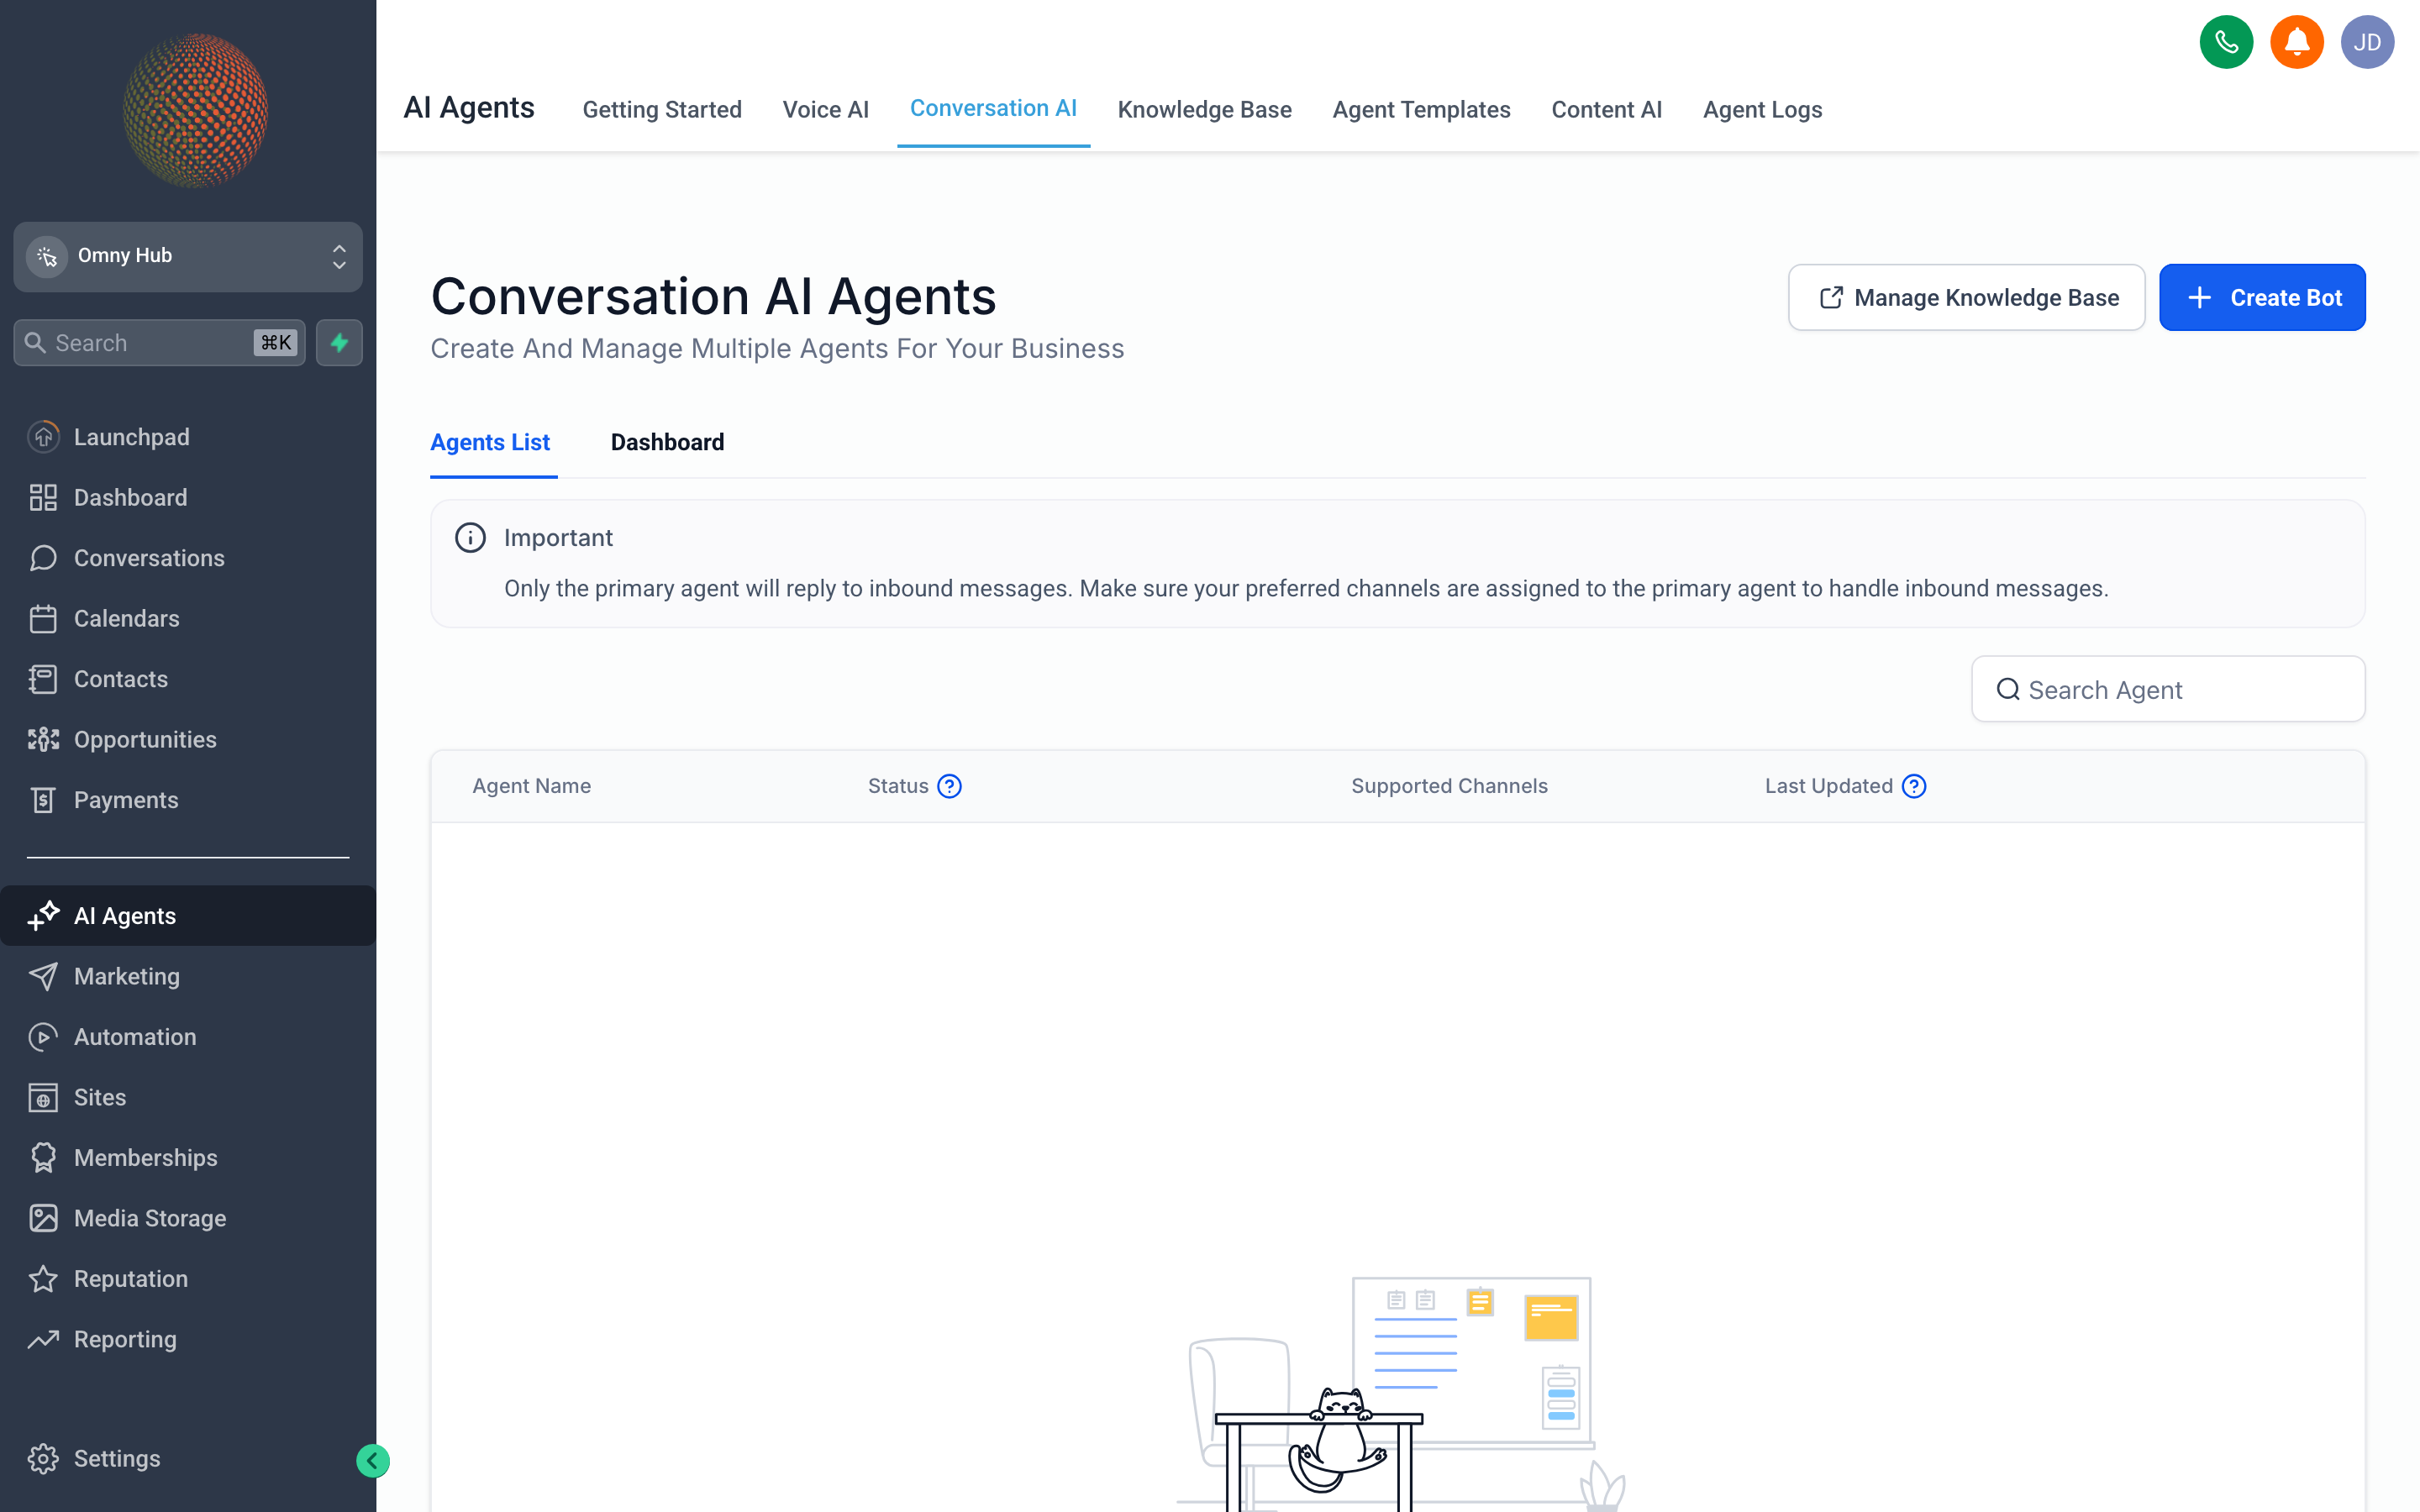Open the JD user avatar menu
Viewport: 2420px width, 1512px height.
(2366, 42)
